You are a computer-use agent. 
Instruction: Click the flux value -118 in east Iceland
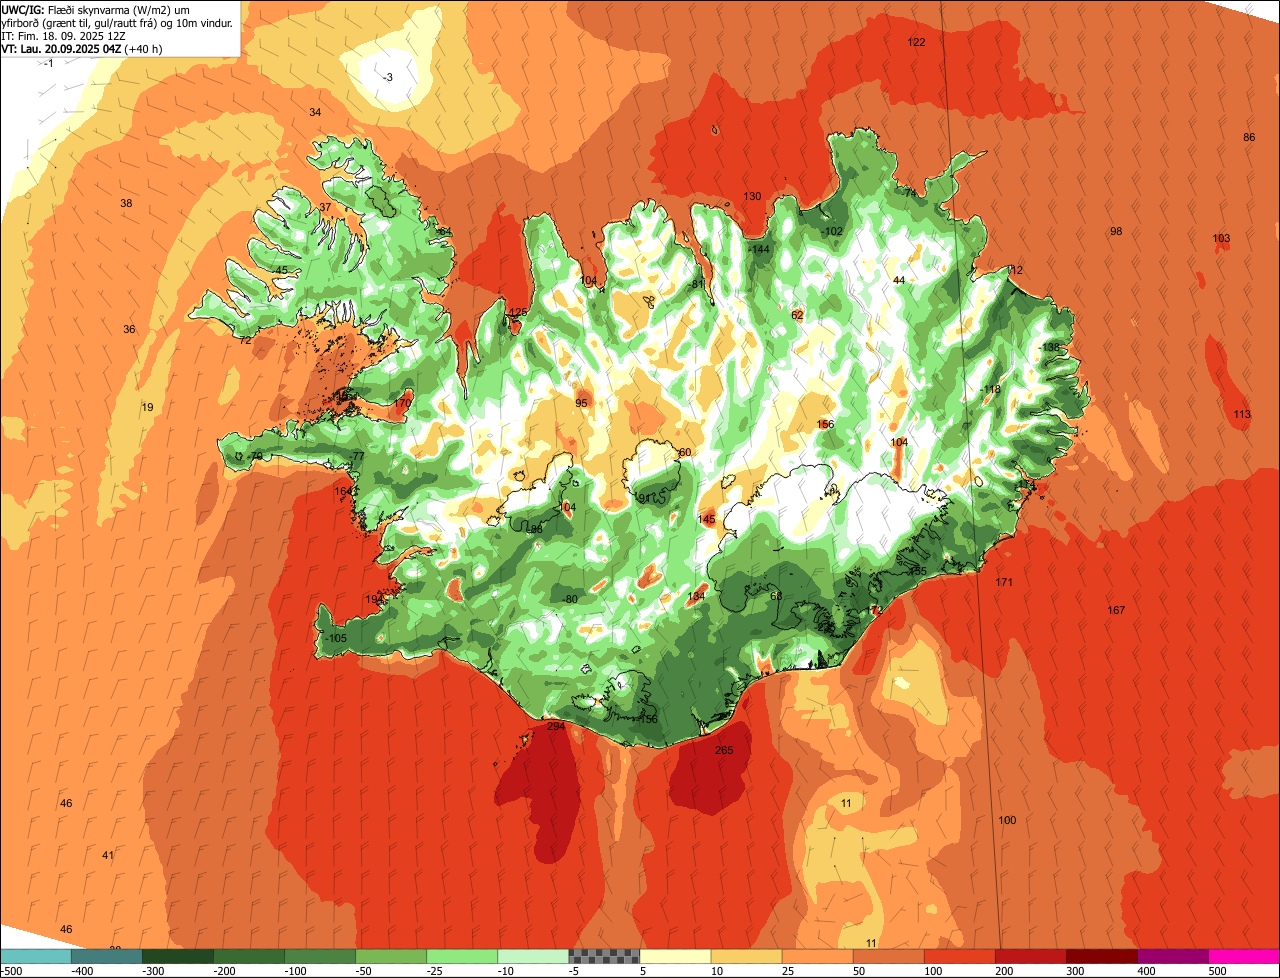coord(990,389)
